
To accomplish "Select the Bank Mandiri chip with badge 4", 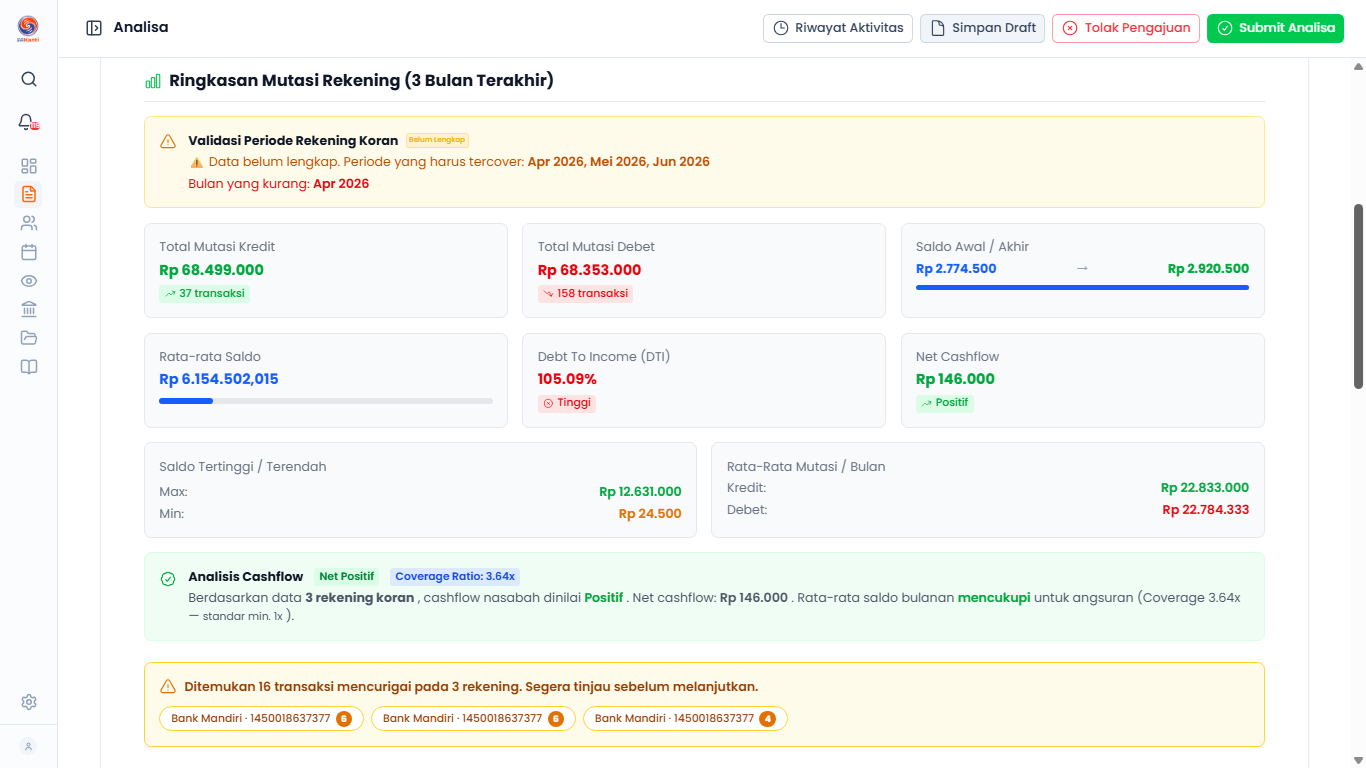I will (x=685, y=718).
